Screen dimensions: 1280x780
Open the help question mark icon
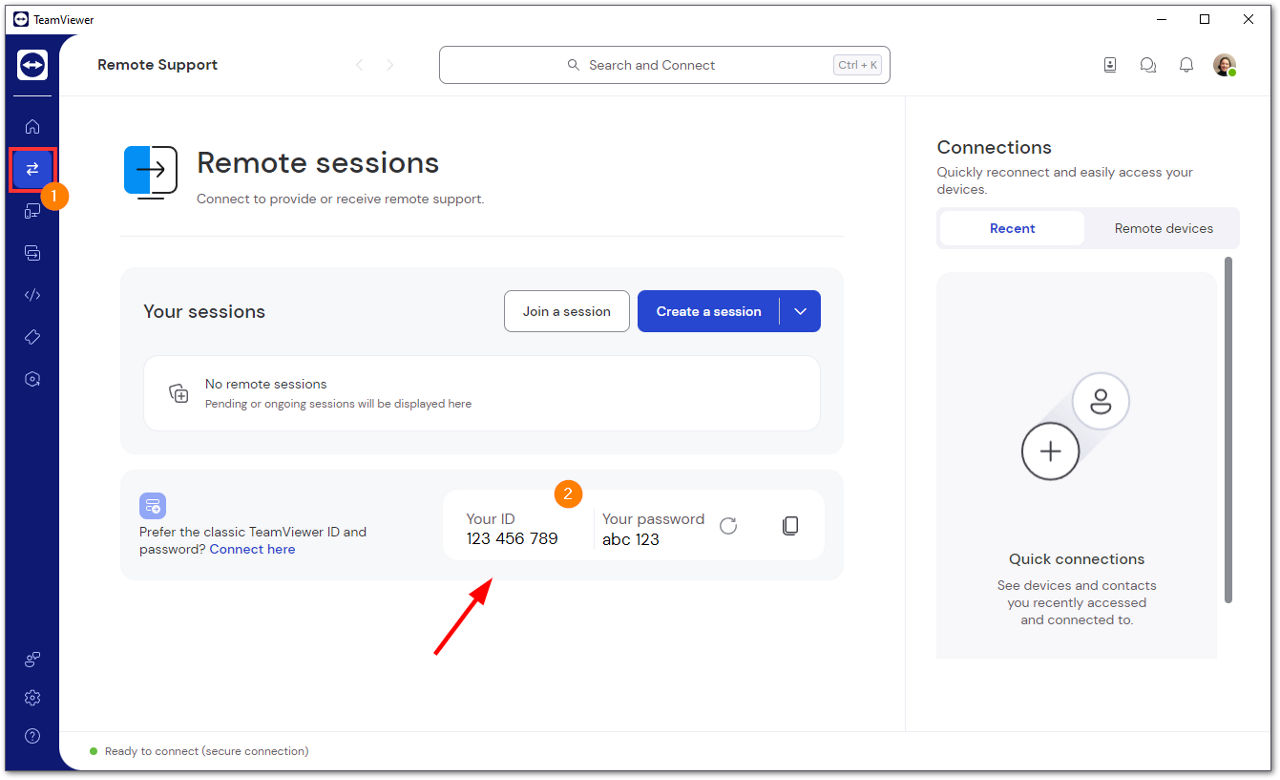[x=32, y=736]
